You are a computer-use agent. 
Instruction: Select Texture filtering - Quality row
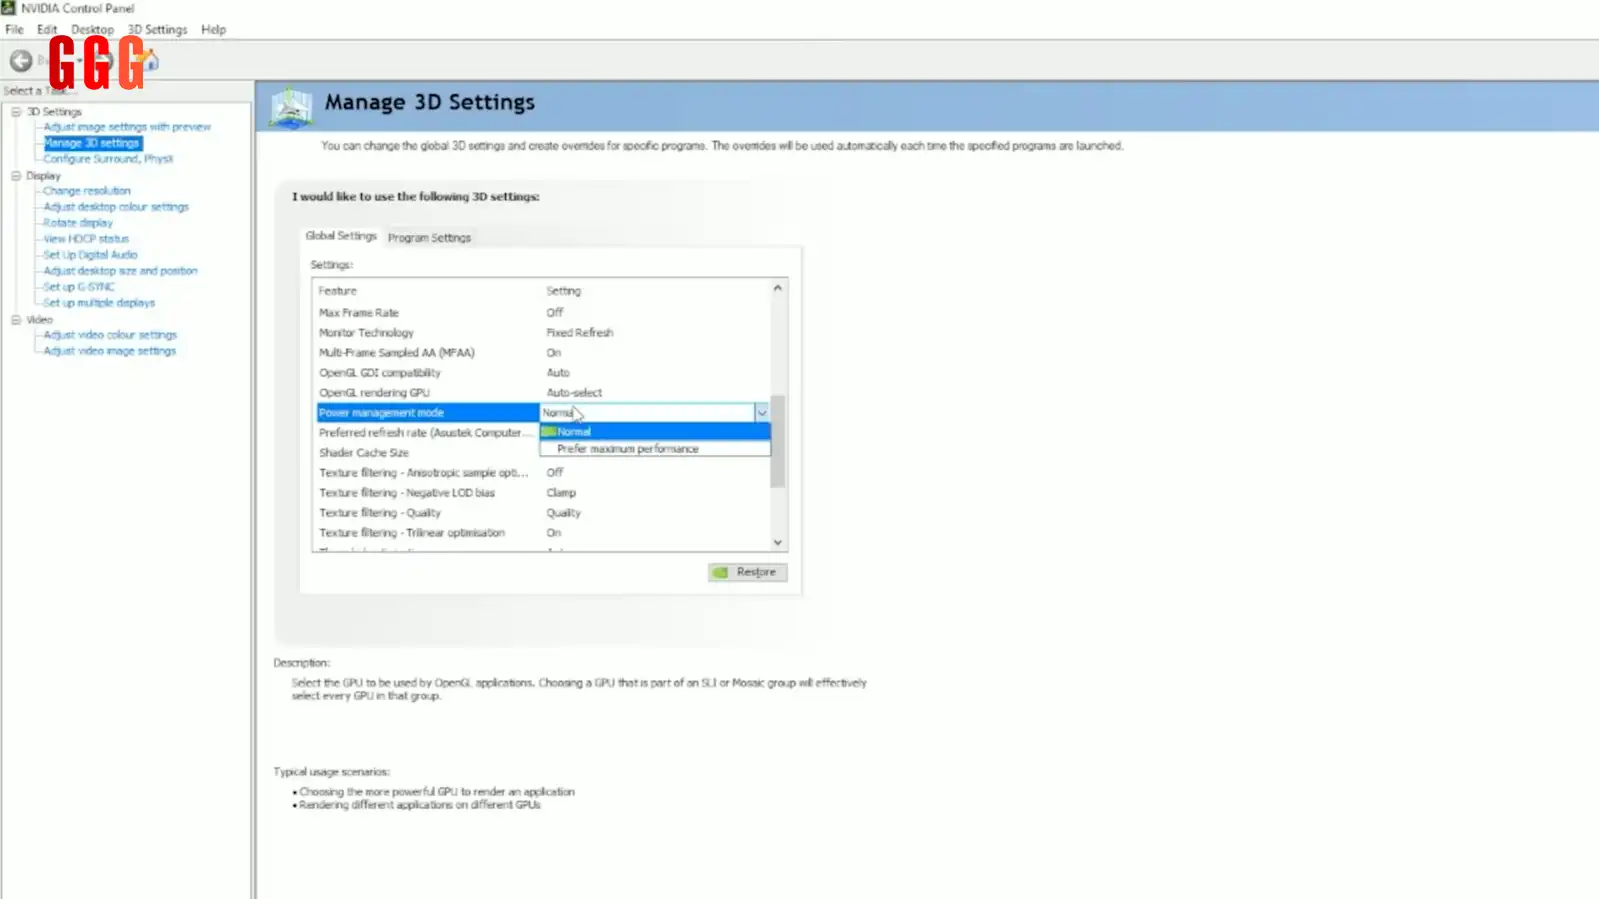(x=541, y=513)
